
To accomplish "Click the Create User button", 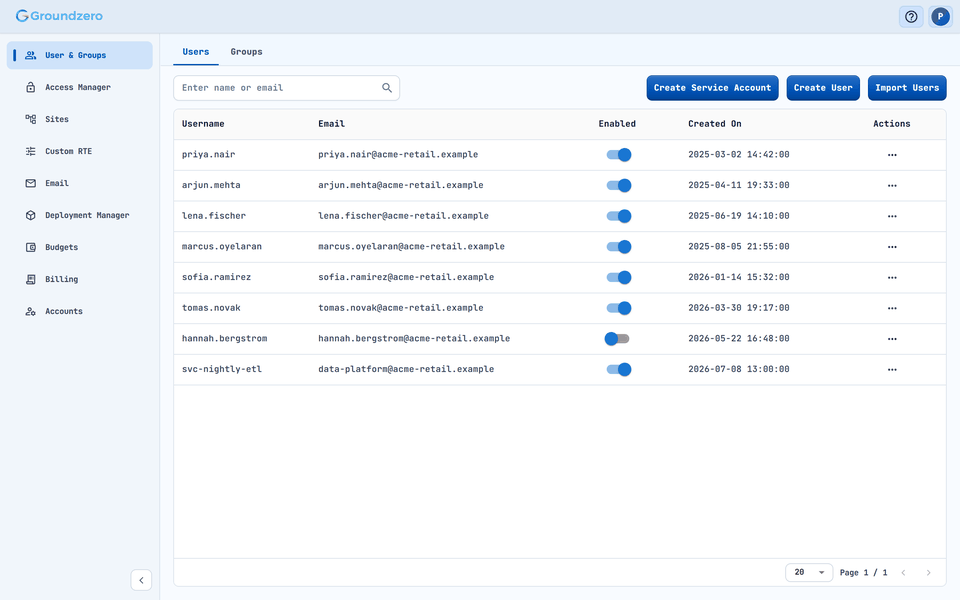I will click(x=823, y=88).
